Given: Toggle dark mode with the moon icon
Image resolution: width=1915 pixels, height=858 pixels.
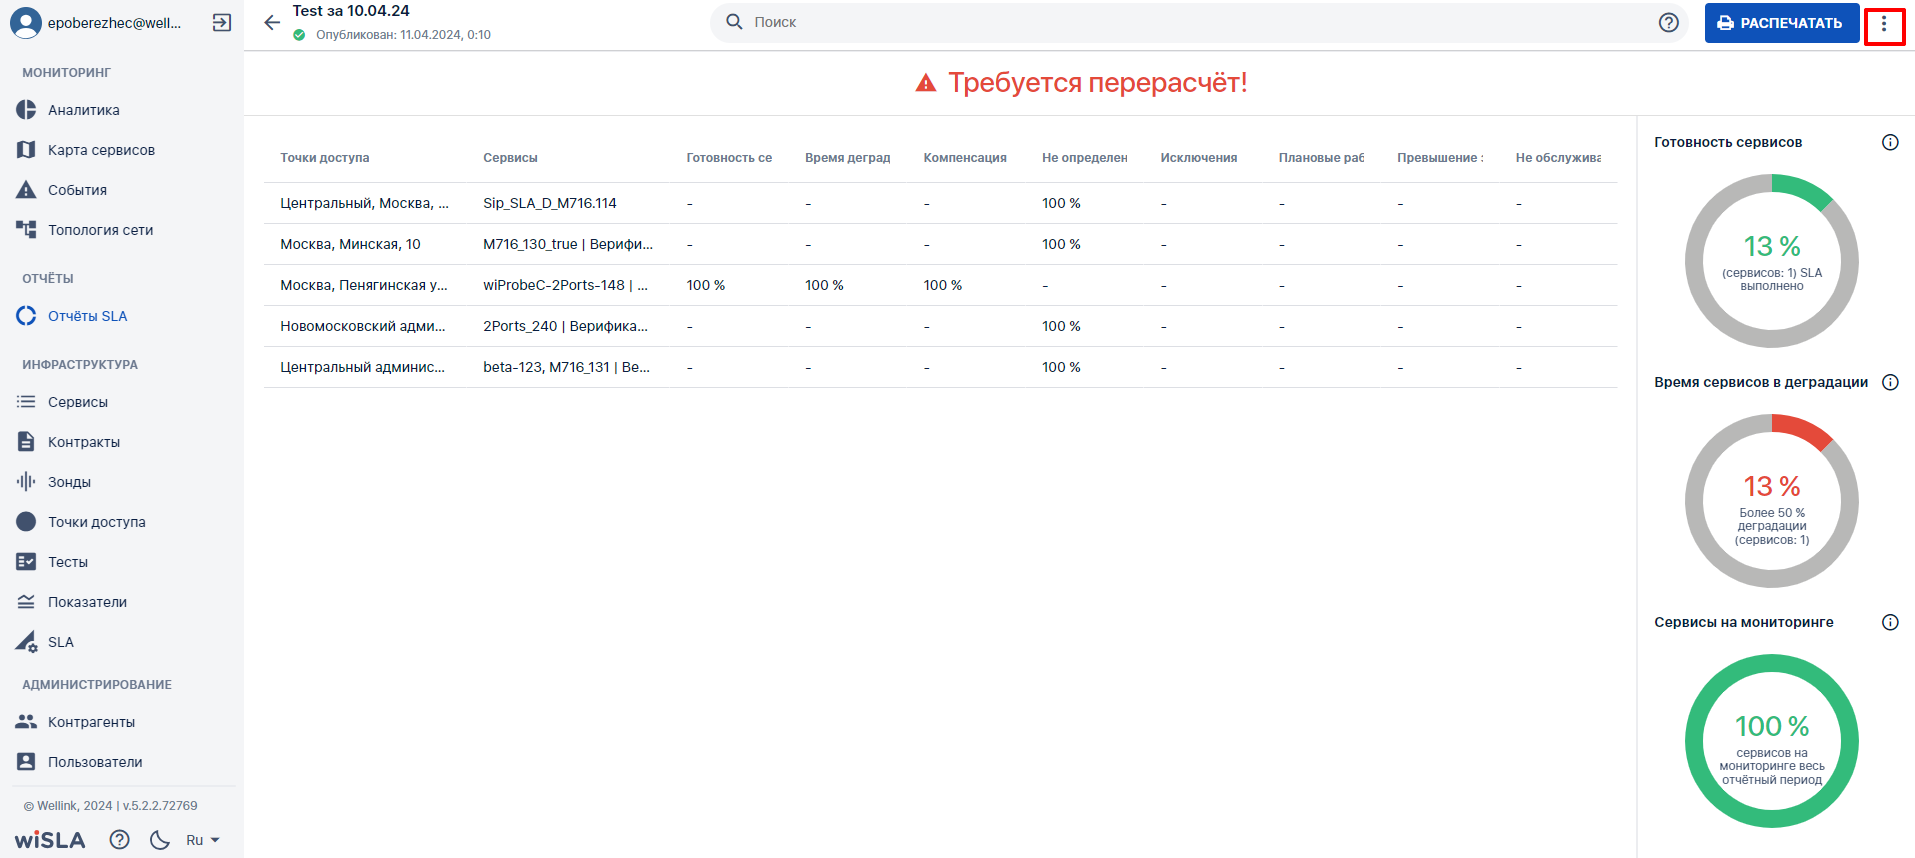Looking at the screenshot, I should [160, 840].
